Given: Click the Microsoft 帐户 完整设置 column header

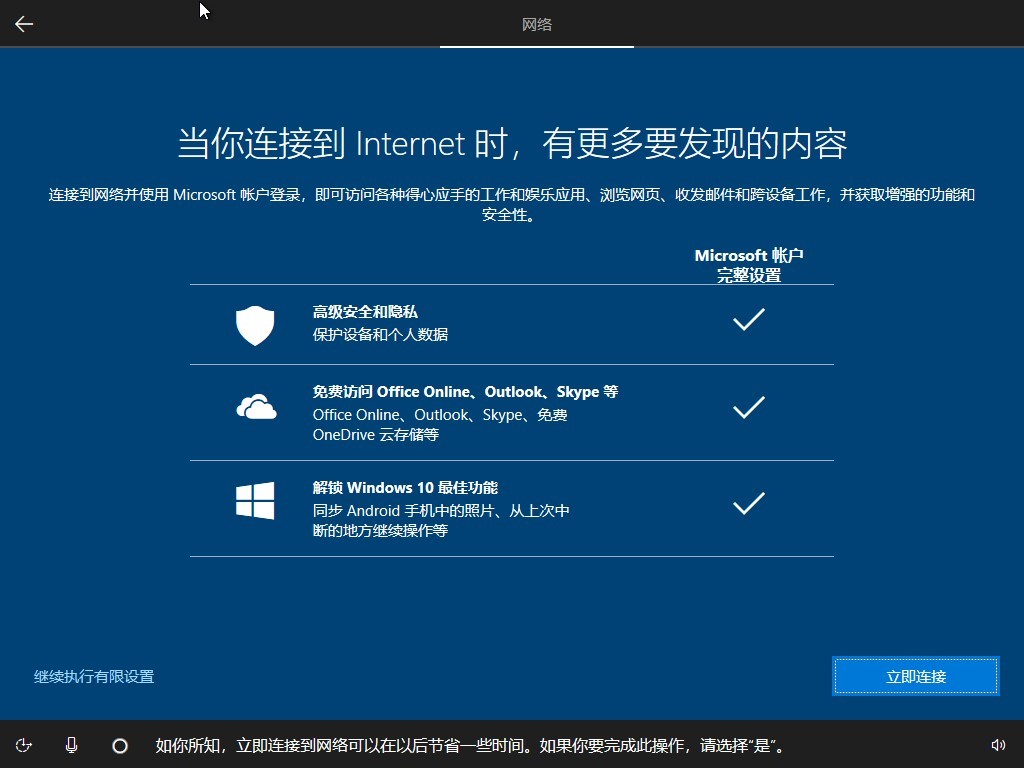Looking at the screenshot, I should [748, 265].
